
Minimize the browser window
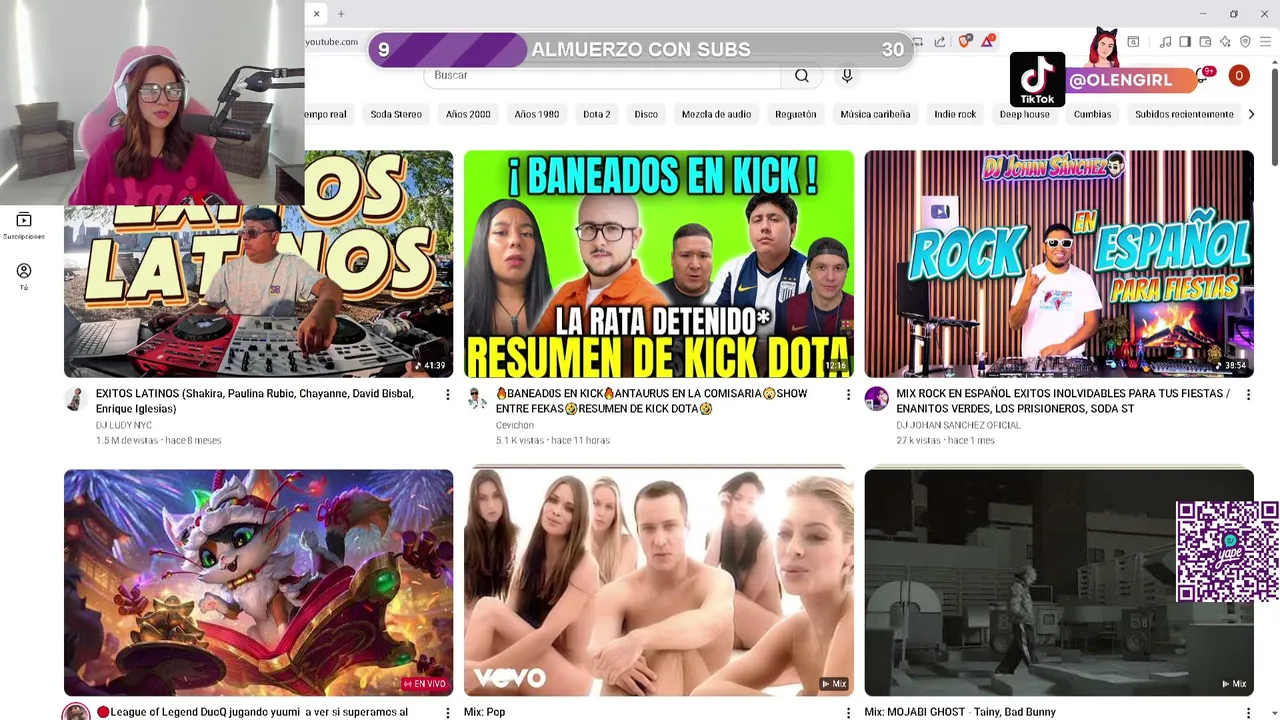tap(1202, 14)
